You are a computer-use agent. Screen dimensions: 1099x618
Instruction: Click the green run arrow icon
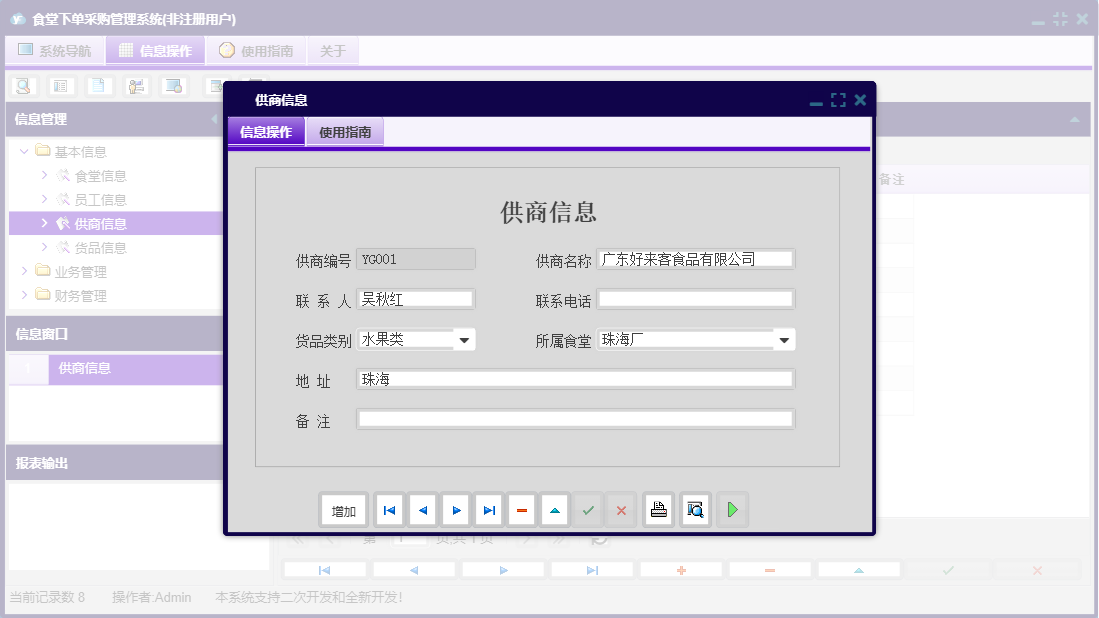tap(732, 509)
